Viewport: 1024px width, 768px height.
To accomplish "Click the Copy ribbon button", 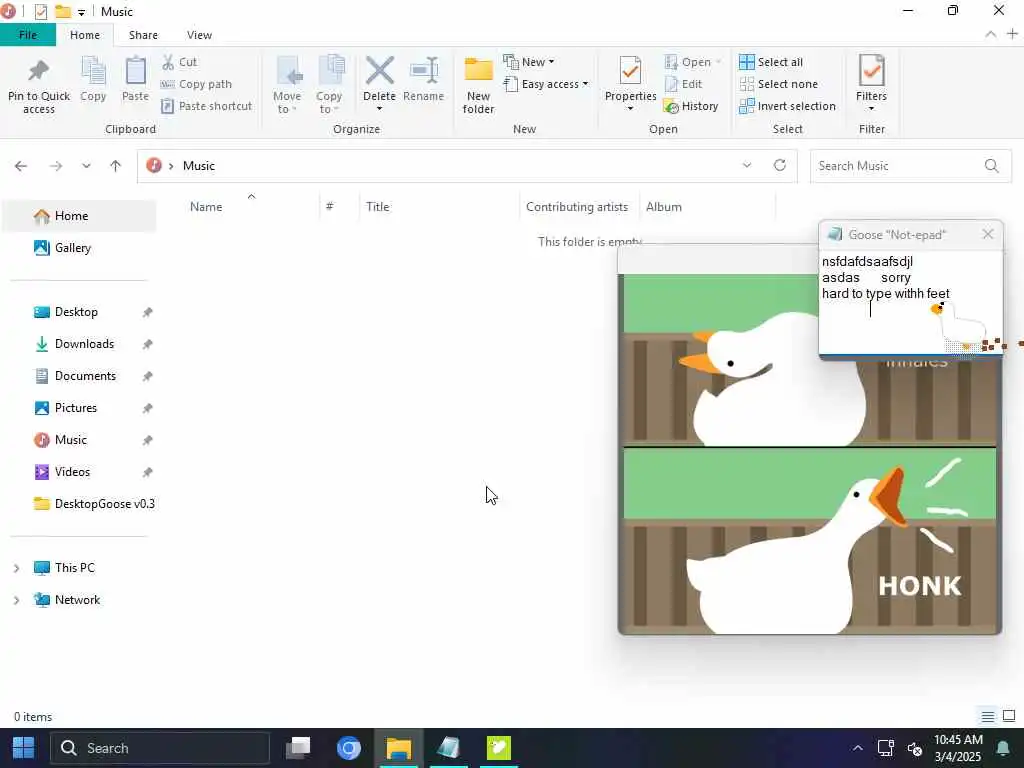I will pyautogui.click(x=93, y=79).
